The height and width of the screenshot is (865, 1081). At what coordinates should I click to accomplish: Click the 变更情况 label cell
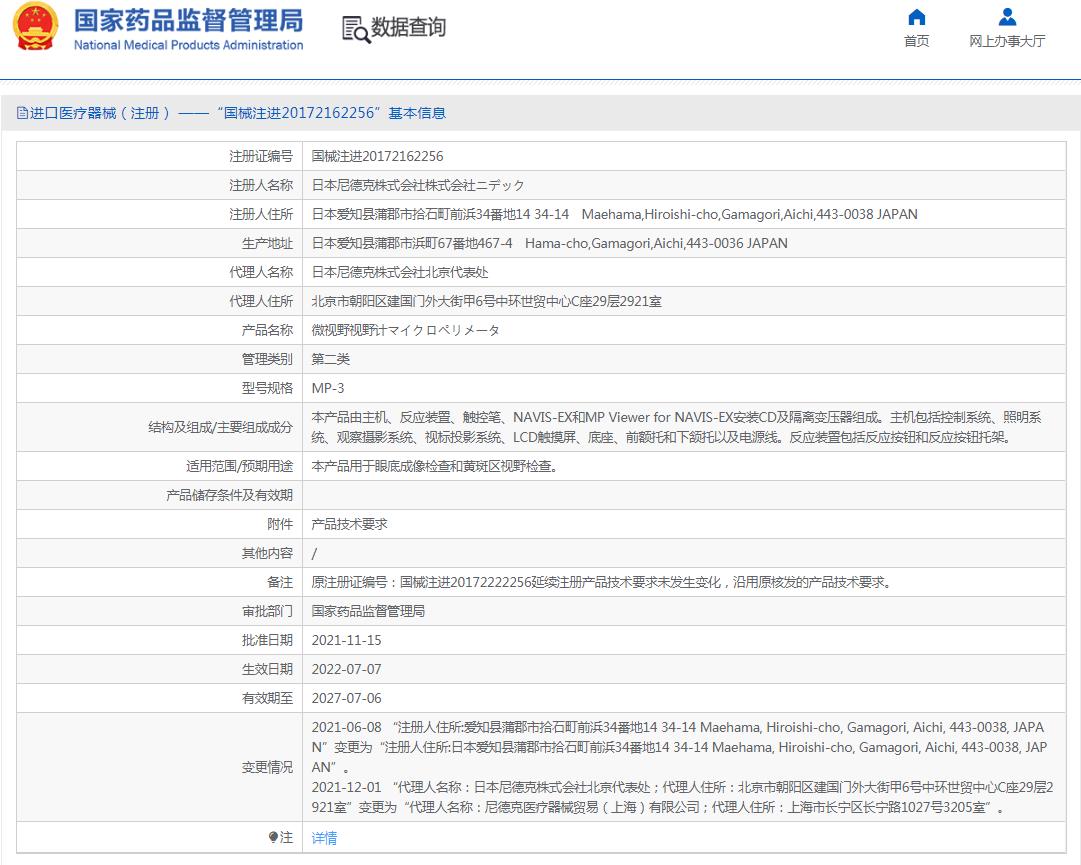tap(159, 767)
